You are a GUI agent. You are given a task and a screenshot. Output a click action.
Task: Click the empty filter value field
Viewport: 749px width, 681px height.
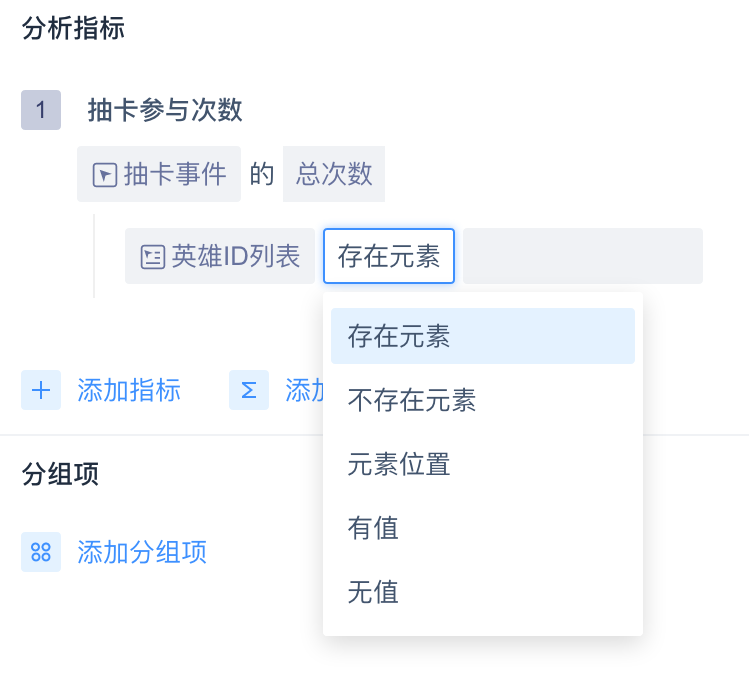pyautogui.click(x=582, y=257)
